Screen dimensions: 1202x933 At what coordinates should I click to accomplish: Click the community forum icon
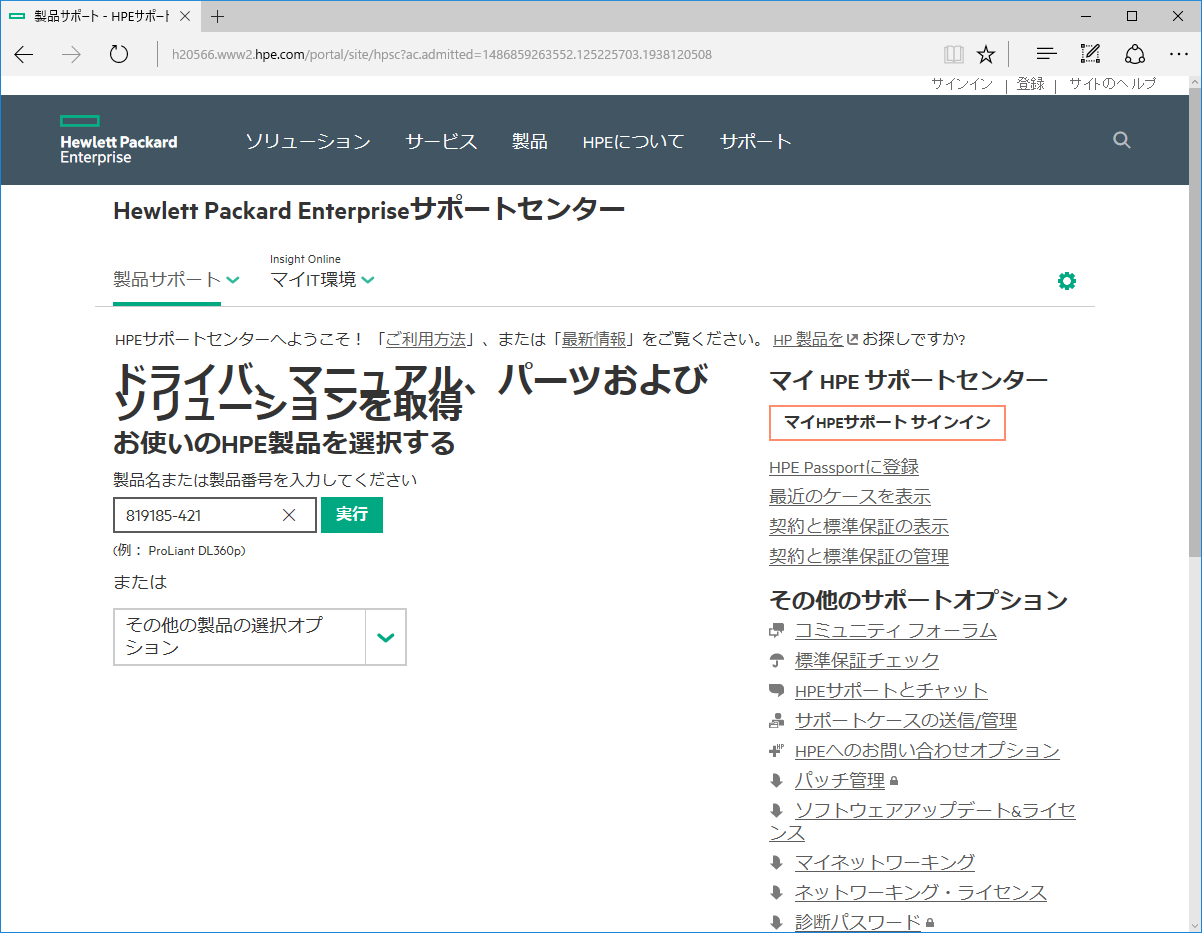(x=776, y=631)
